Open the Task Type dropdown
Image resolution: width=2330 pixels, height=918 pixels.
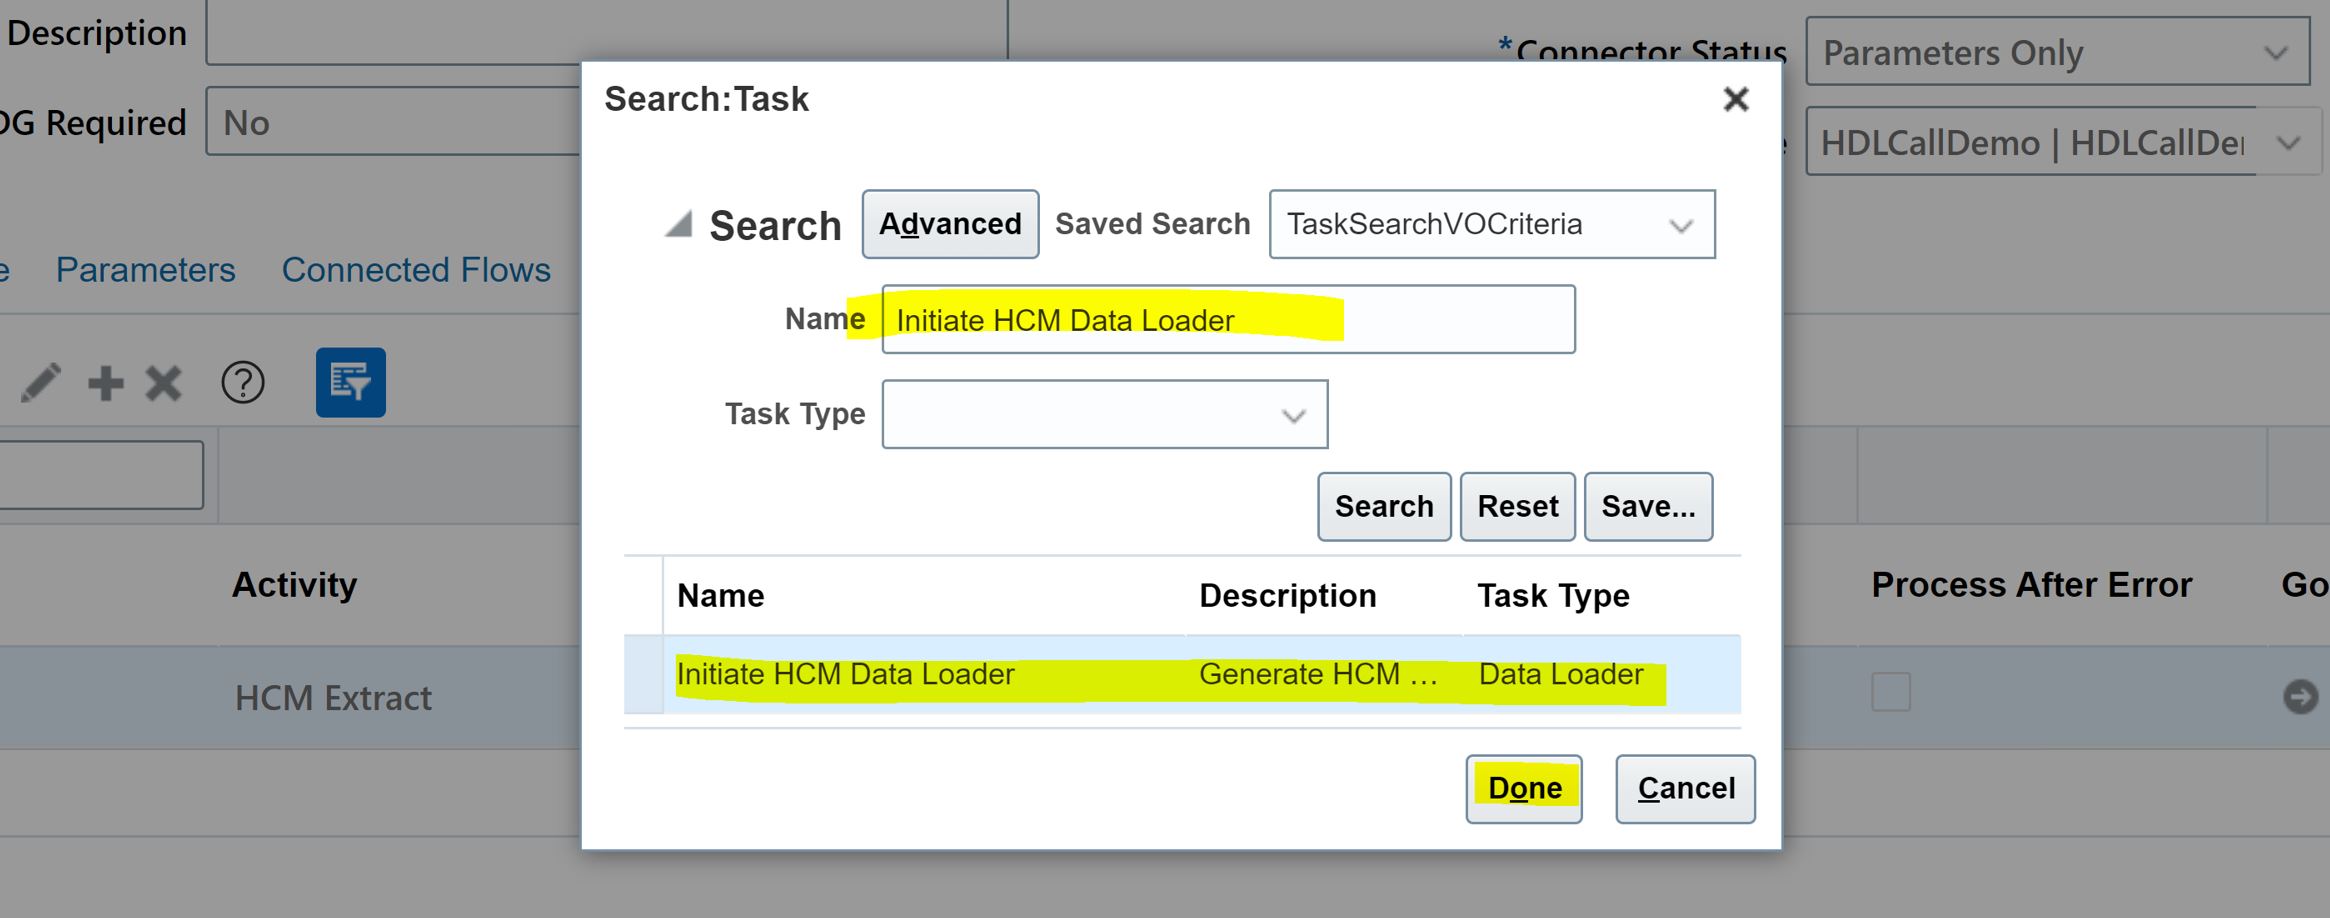[x=1293, y=414]
